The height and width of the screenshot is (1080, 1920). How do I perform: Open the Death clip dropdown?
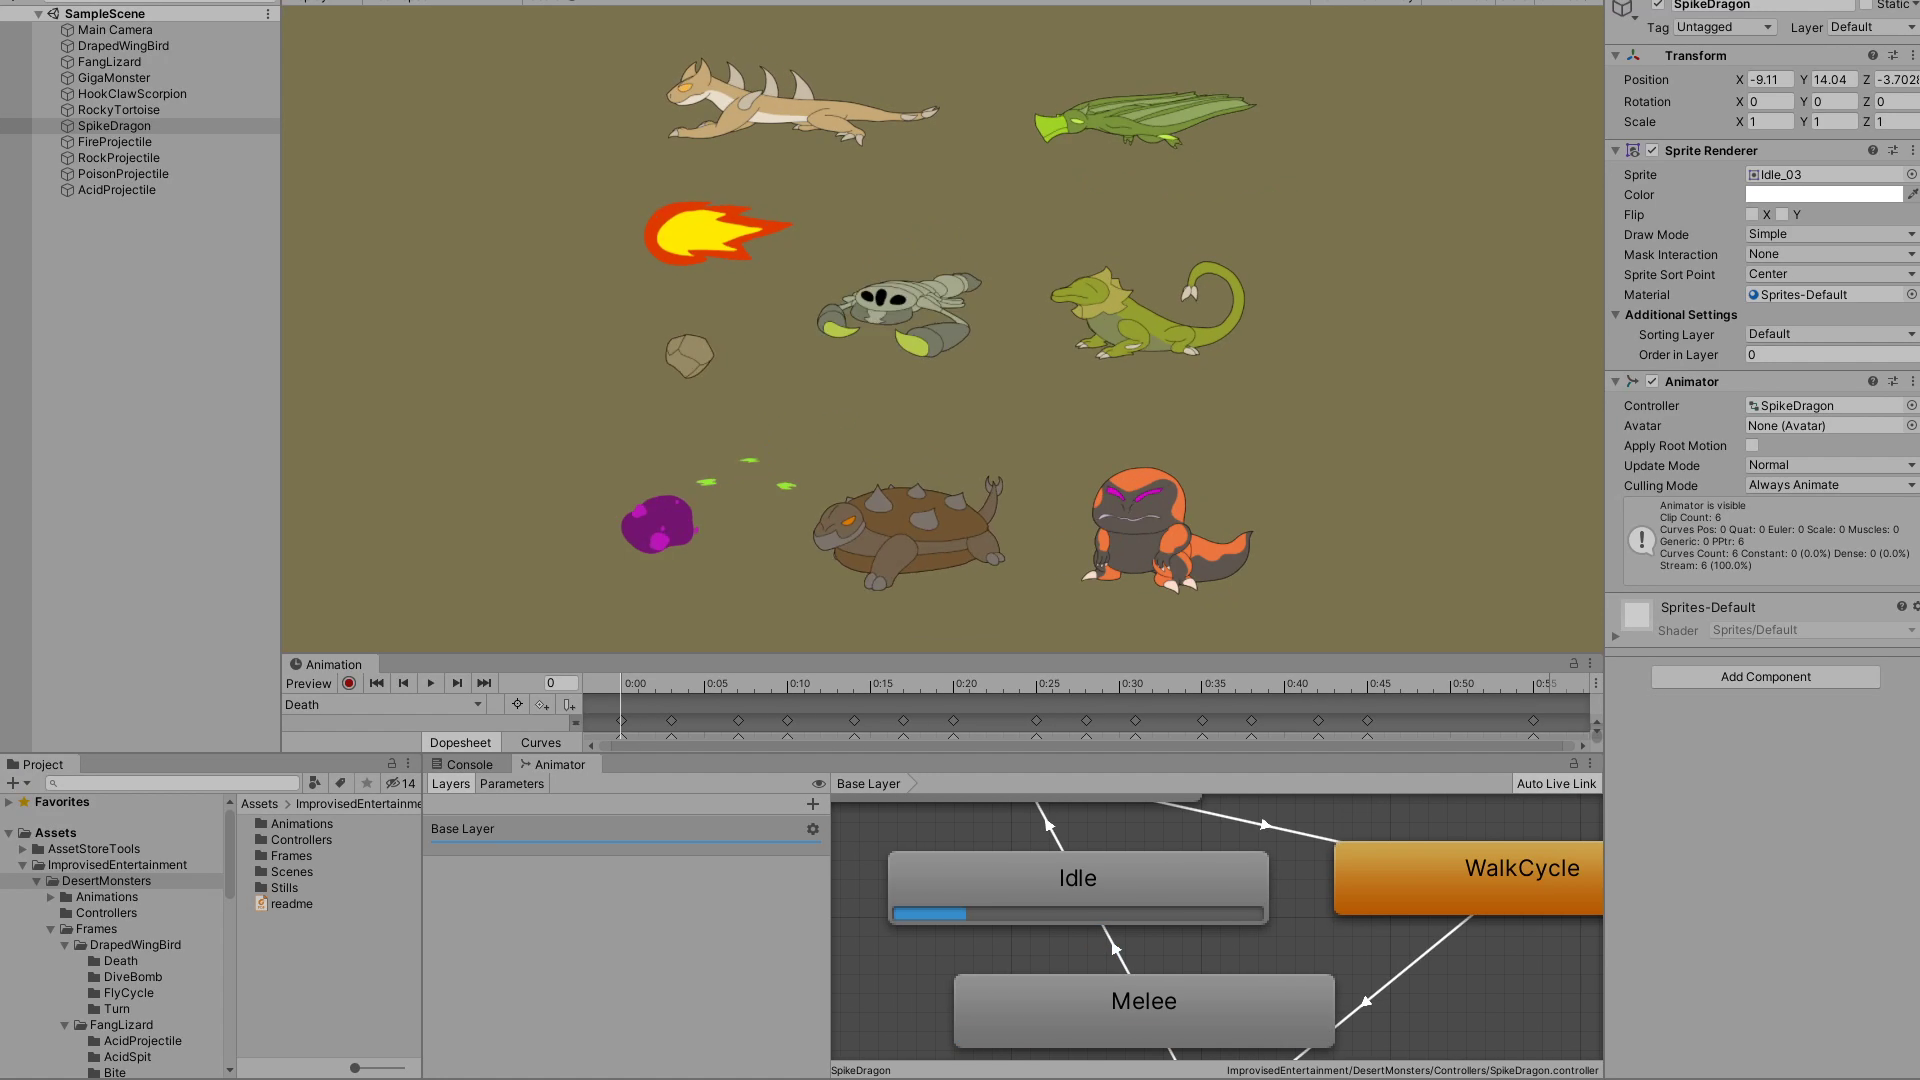[x=384, y=705]
